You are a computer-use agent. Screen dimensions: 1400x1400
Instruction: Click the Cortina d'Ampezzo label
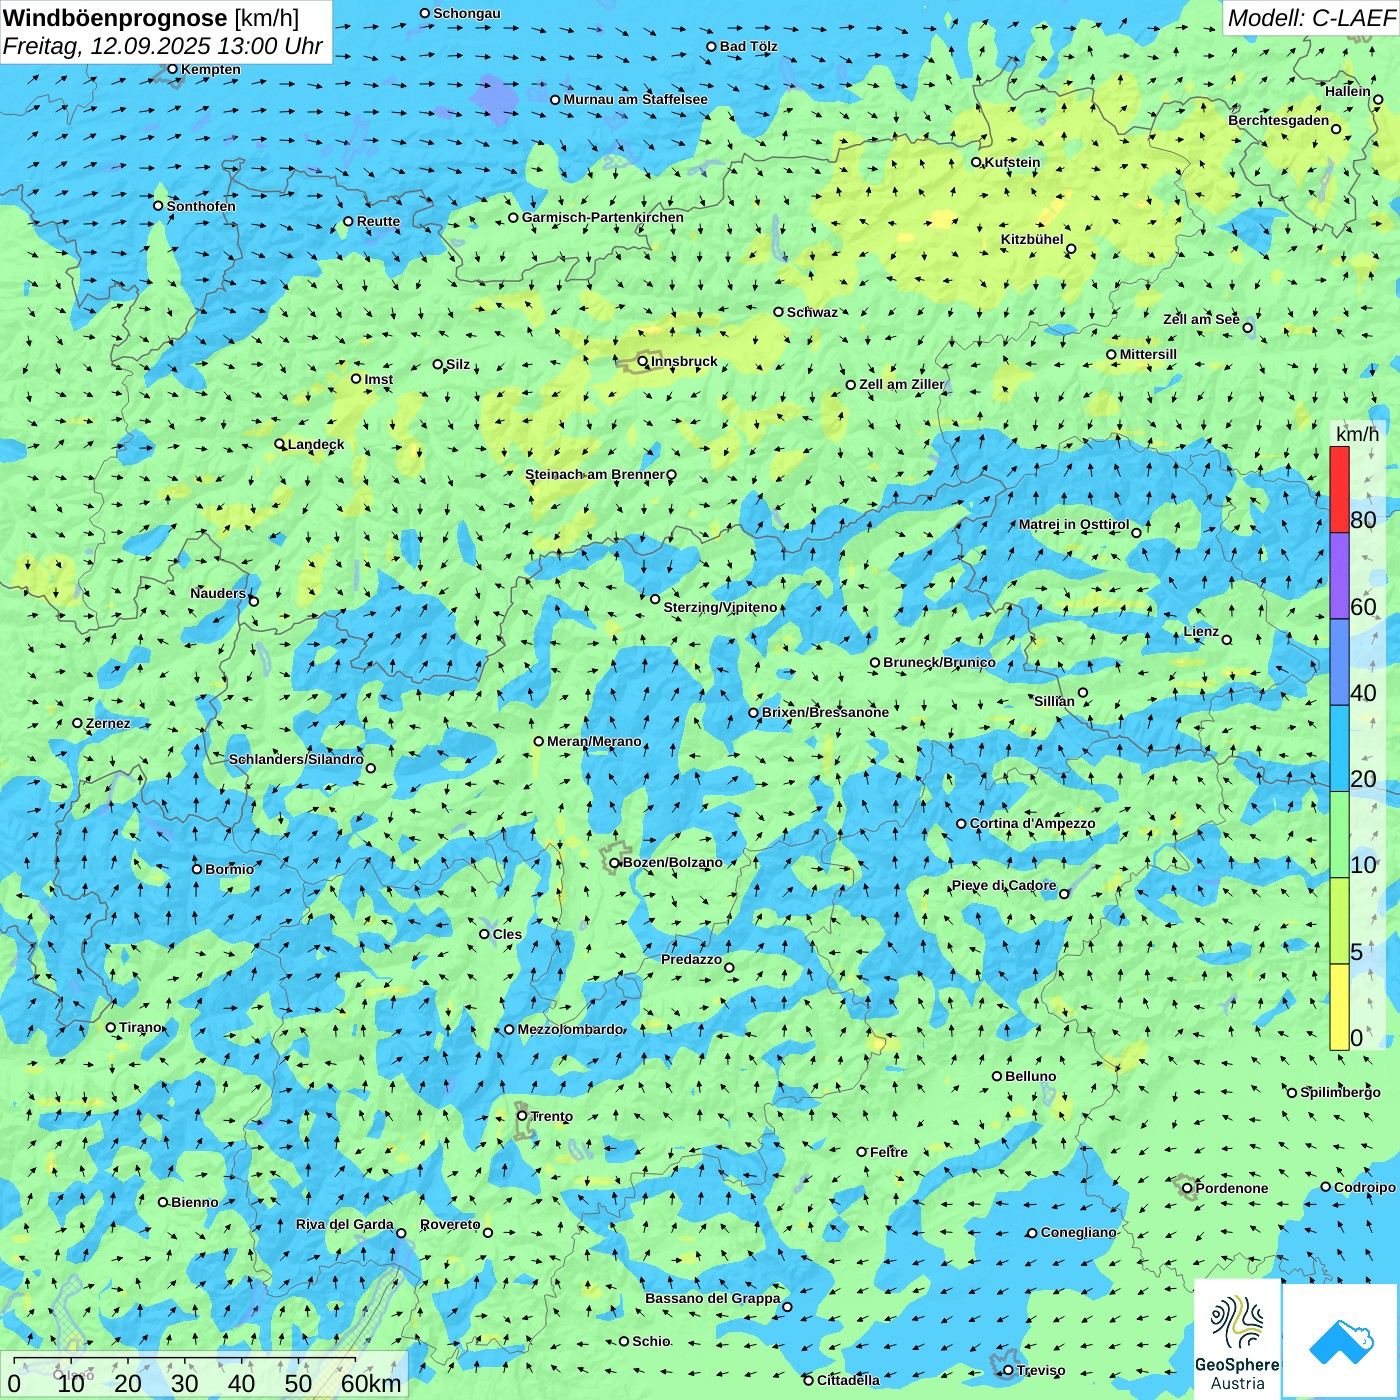(1033, 823)
